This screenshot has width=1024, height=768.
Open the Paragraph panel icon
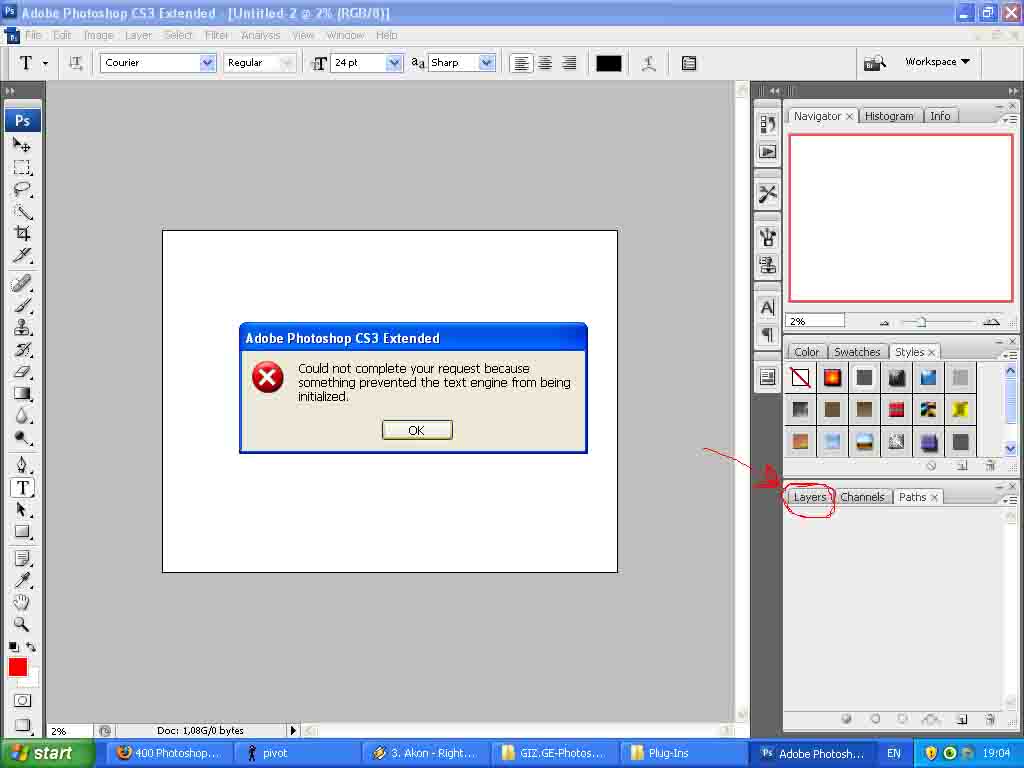(767, 335)
